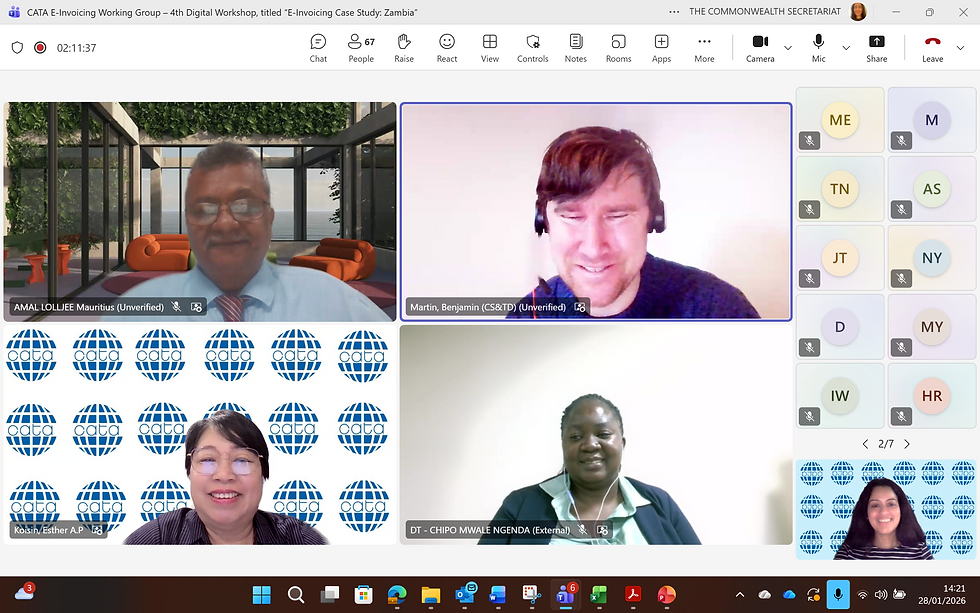The height and width of the screenshot is (613, 980).
Task: Click your self-view video thumbnail
Action: (886, 509)
